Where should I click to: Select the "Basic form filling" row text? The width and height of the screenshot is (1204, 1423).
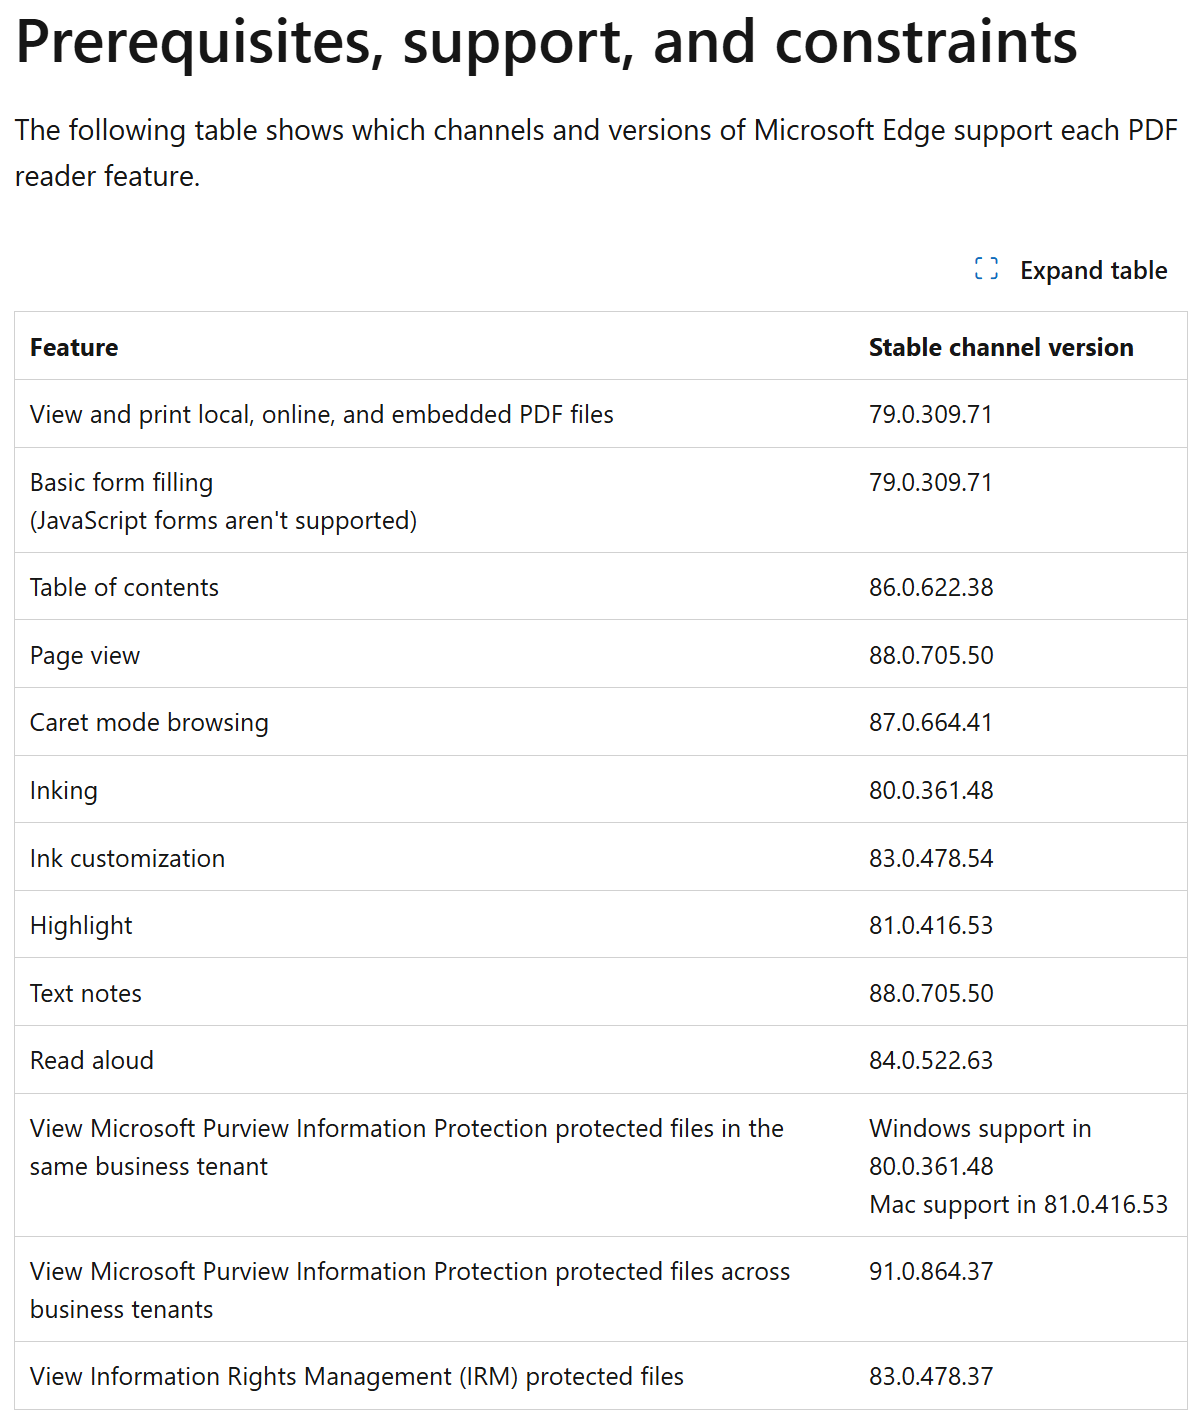click(121, 483)
